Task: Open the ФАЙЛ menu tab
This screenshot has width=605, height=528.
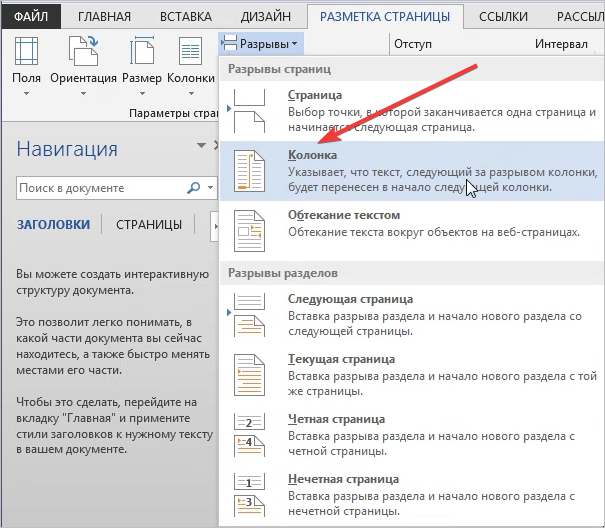Action: (x=32, y=15)
